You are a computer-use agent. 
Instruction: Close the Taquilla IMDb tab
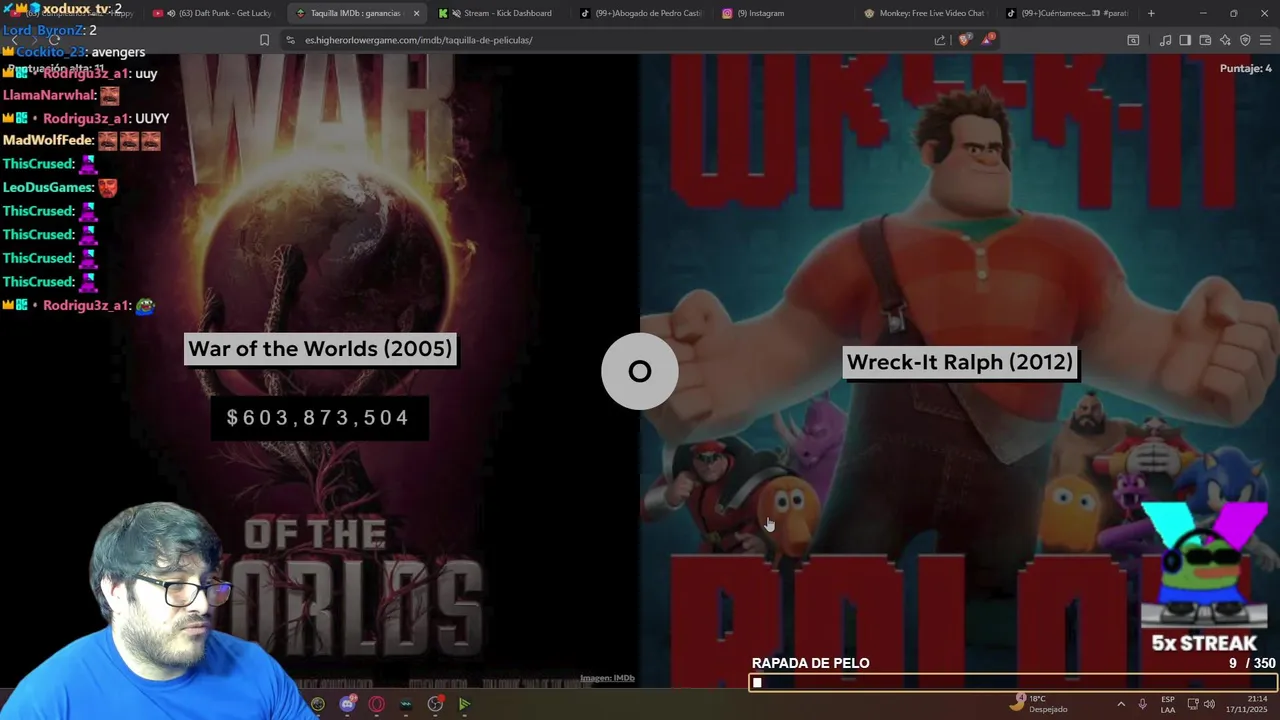[x=416, y=13]
